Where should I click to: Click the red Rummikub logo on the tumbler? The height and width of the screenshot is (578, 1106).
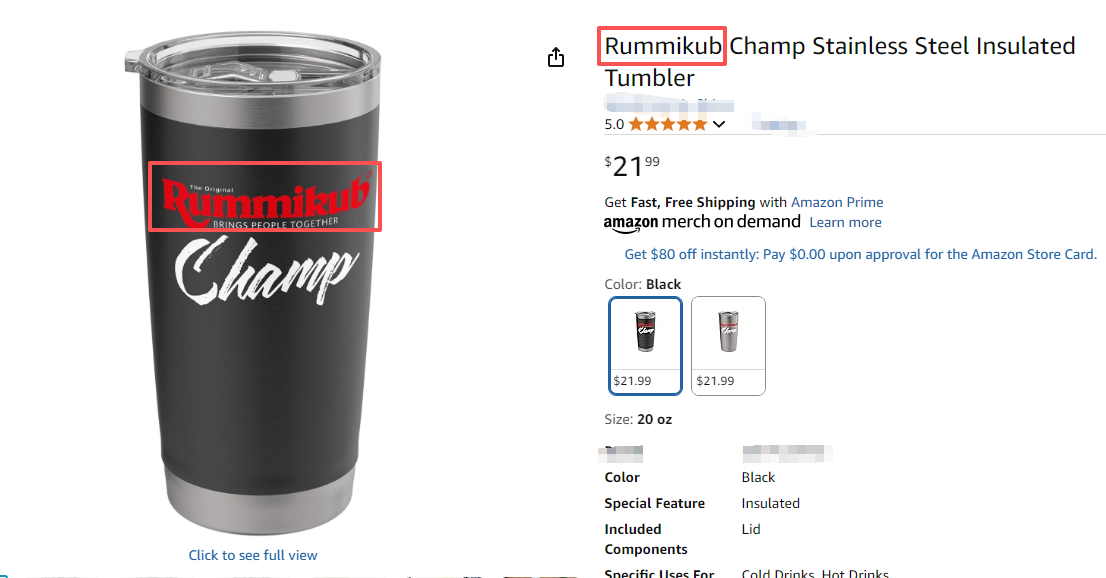point(264,198)
